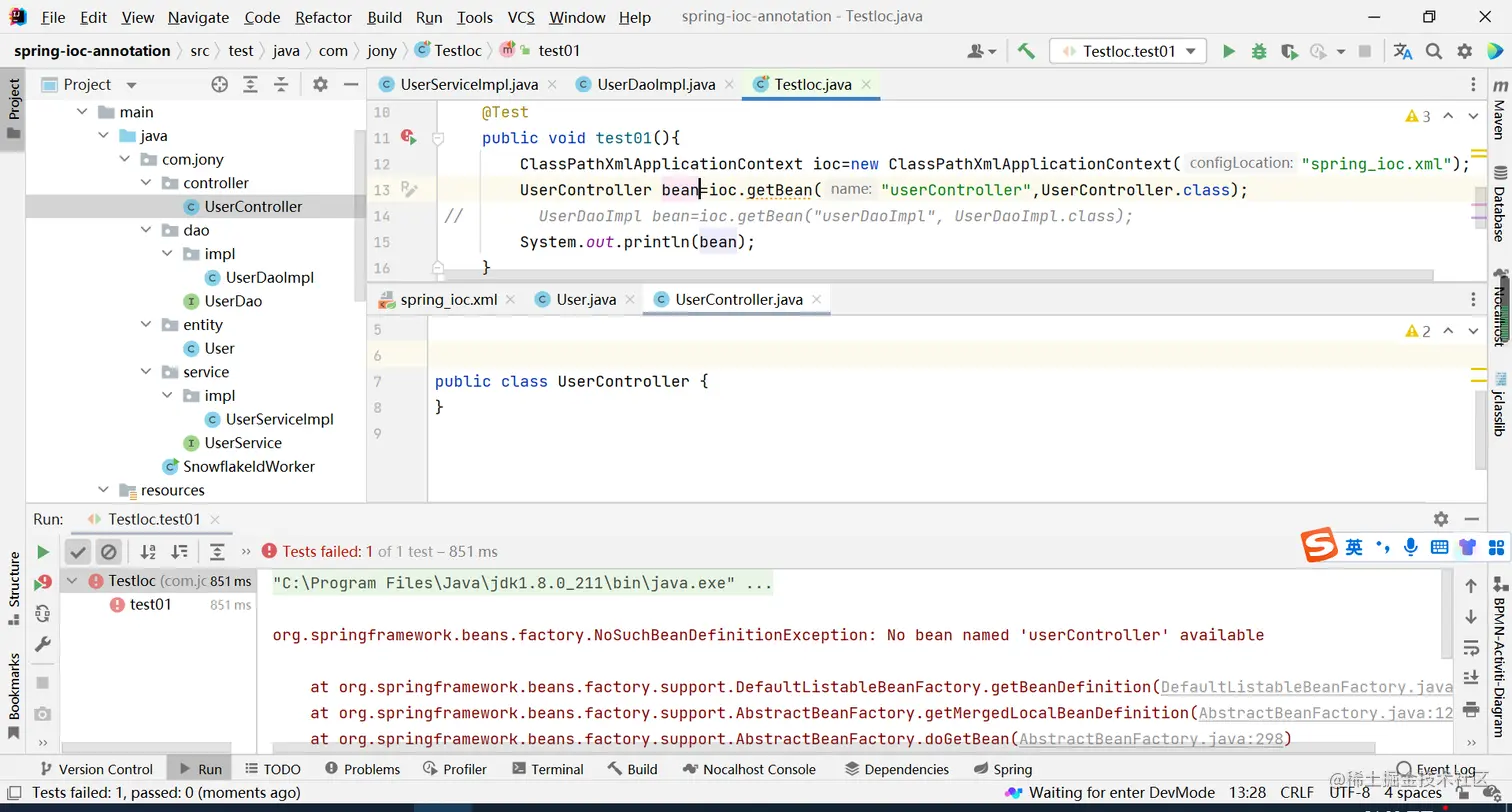Toggle scroll to end in console
The image size is (1512, 812).
pos(1471,678)
